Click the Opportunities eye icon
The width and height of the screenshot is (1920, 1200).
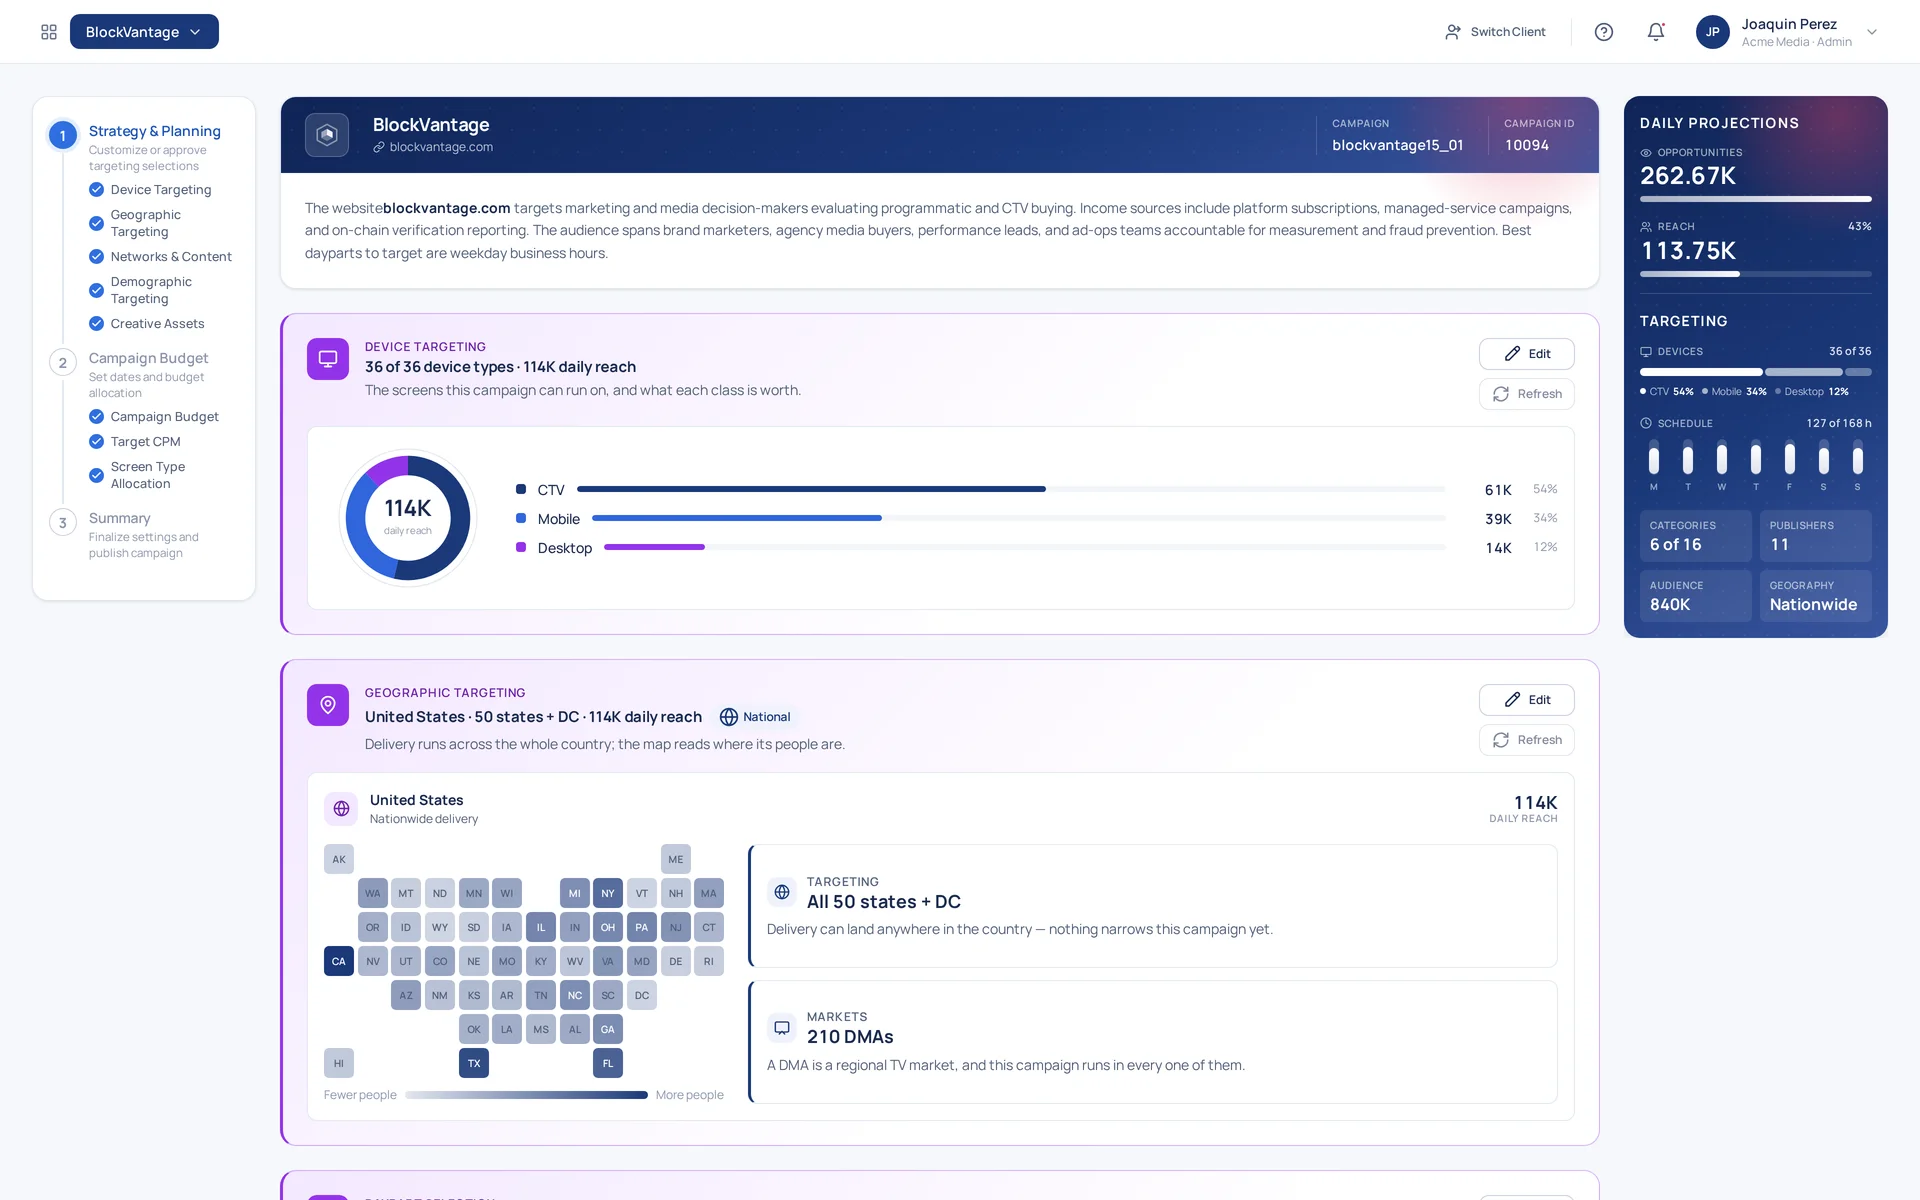click(1646, 153)
